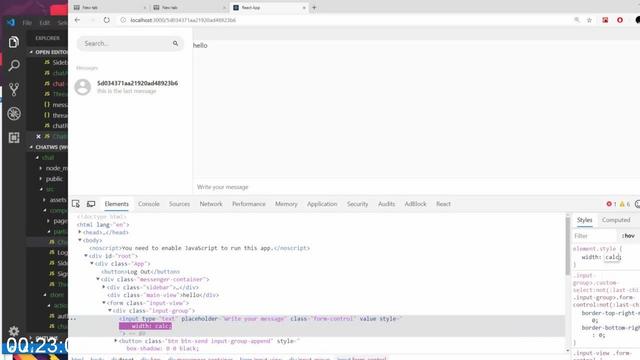This screenshot has width=640, height=360.
Task: Reload the page with refresh icon
Action: [x=107, y=20]
